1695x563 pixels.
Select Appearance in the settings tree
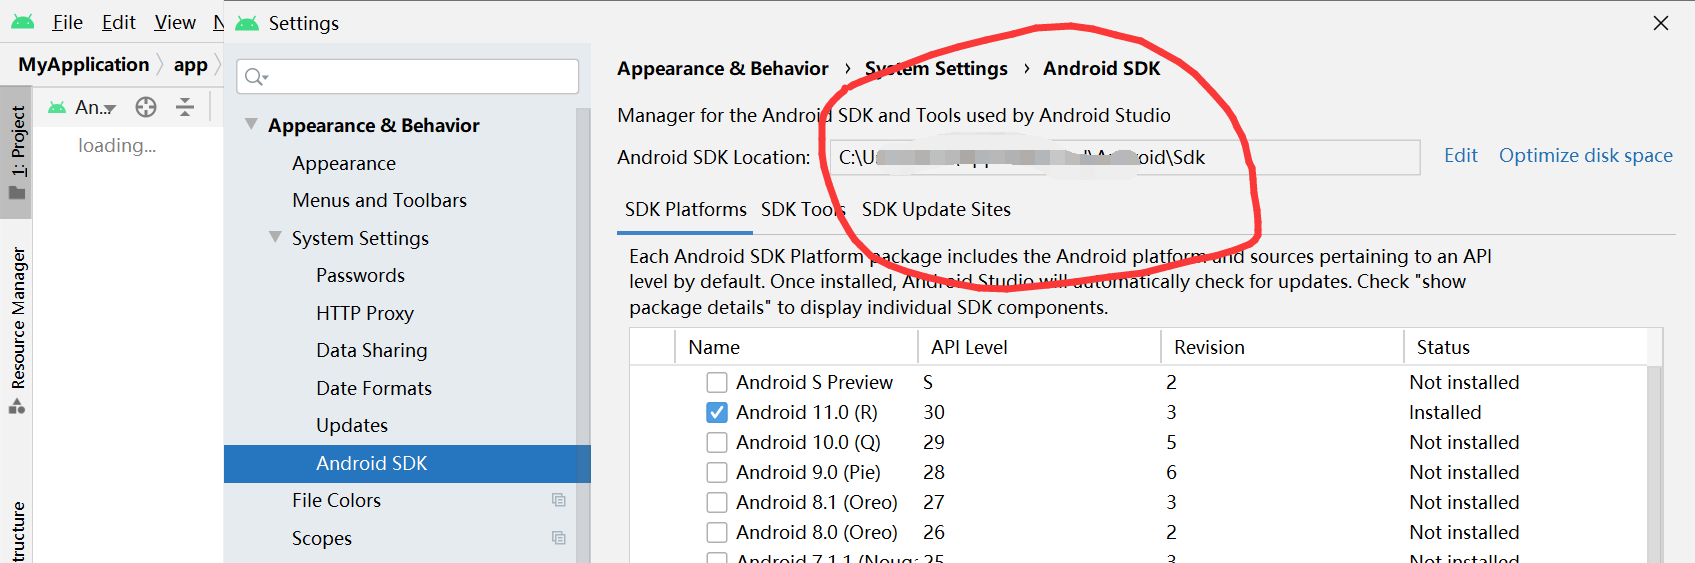(x=344, y=163)
